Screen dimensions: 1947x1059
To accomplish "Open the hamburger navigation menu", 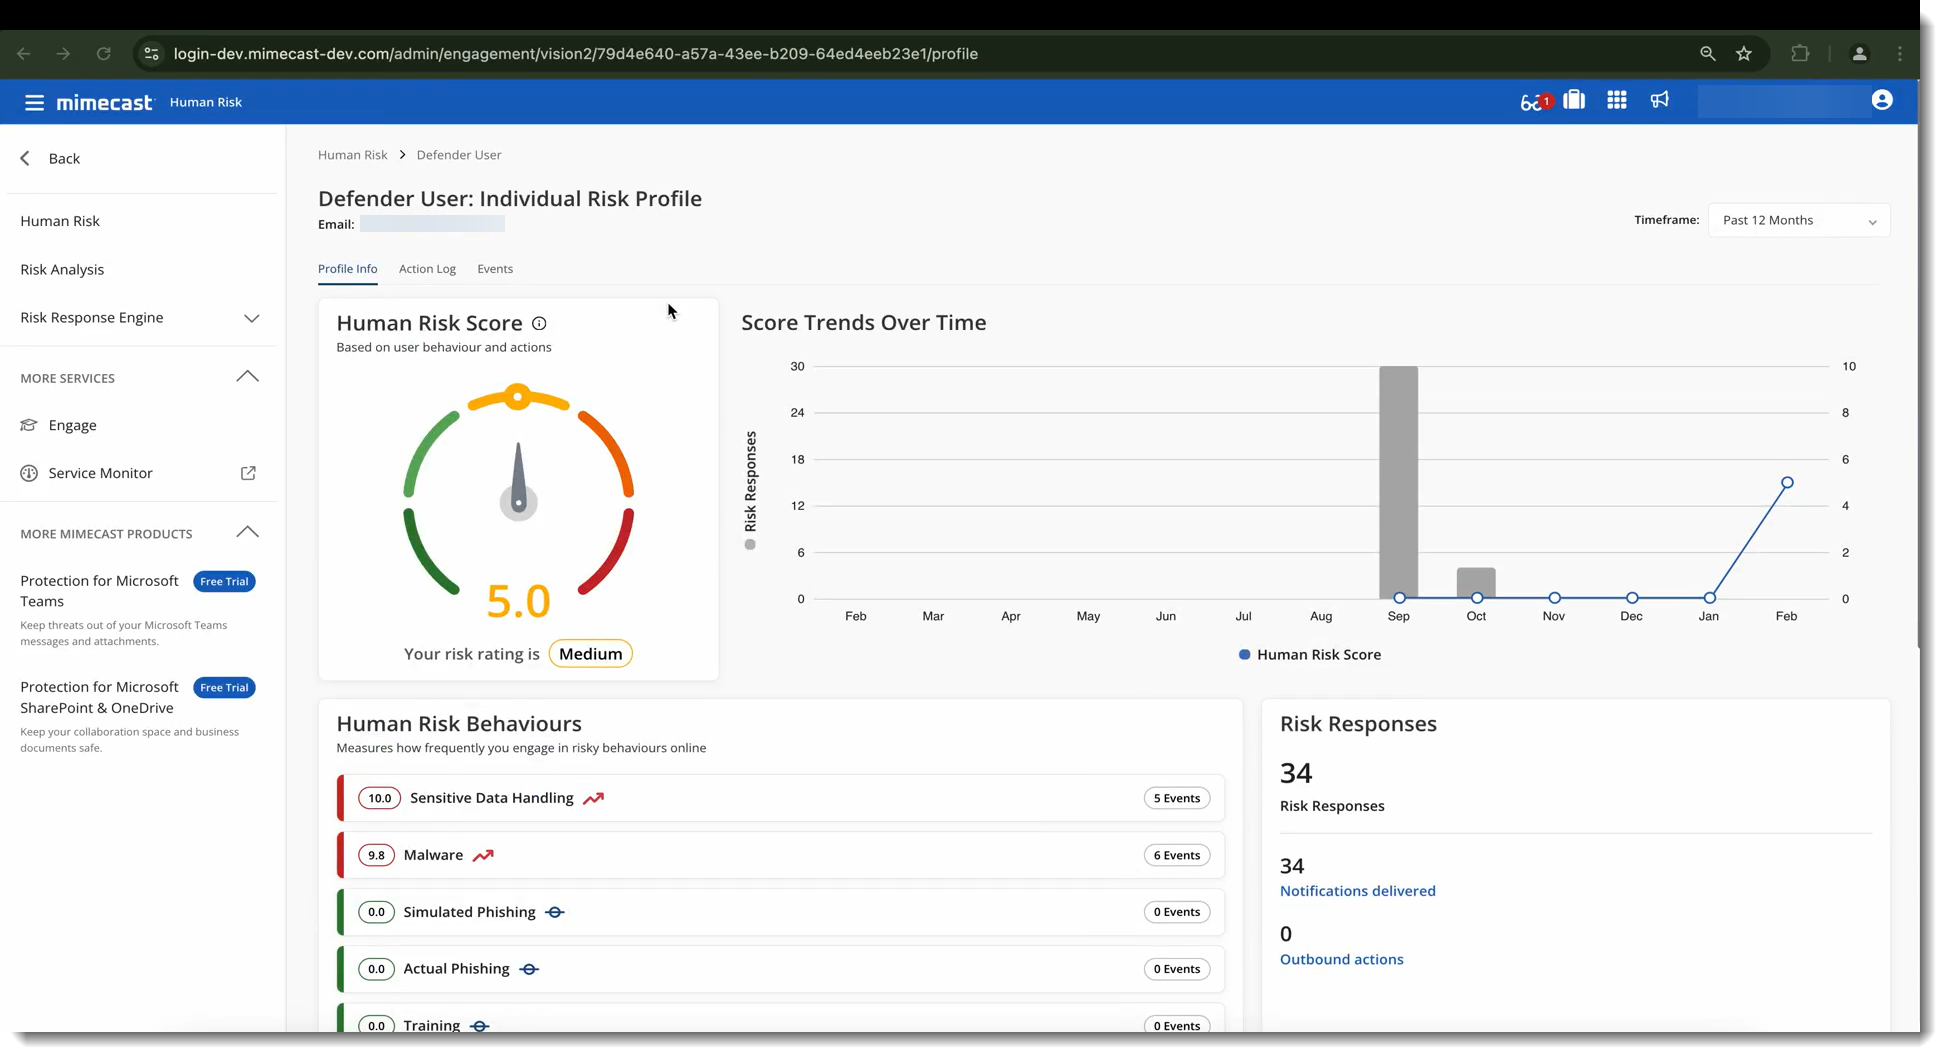I will coord(34,103).
